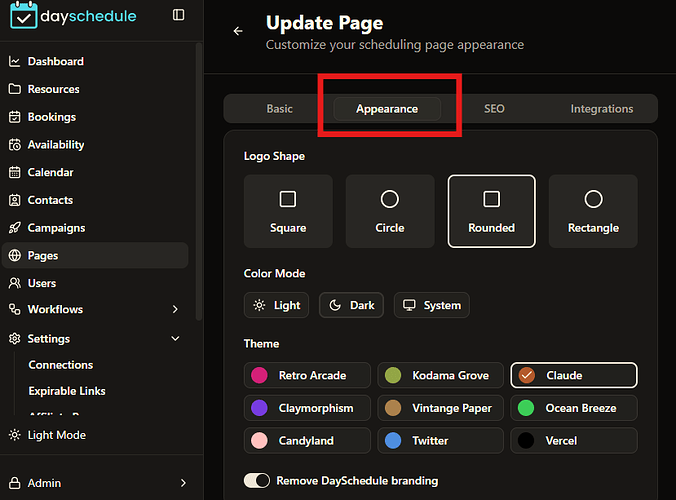Viewport: 676px width, 500px height.
Task: Pick the Vercel theme
Action: tap(574, 441)
